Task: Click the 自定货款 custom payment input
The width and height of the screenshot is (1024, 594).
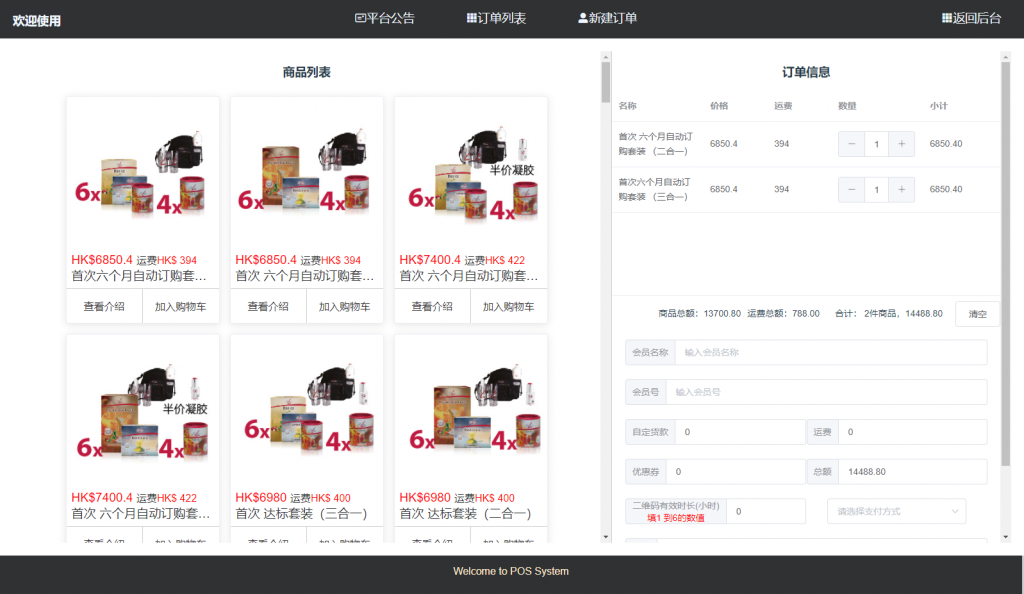Action: click(740, 432)
